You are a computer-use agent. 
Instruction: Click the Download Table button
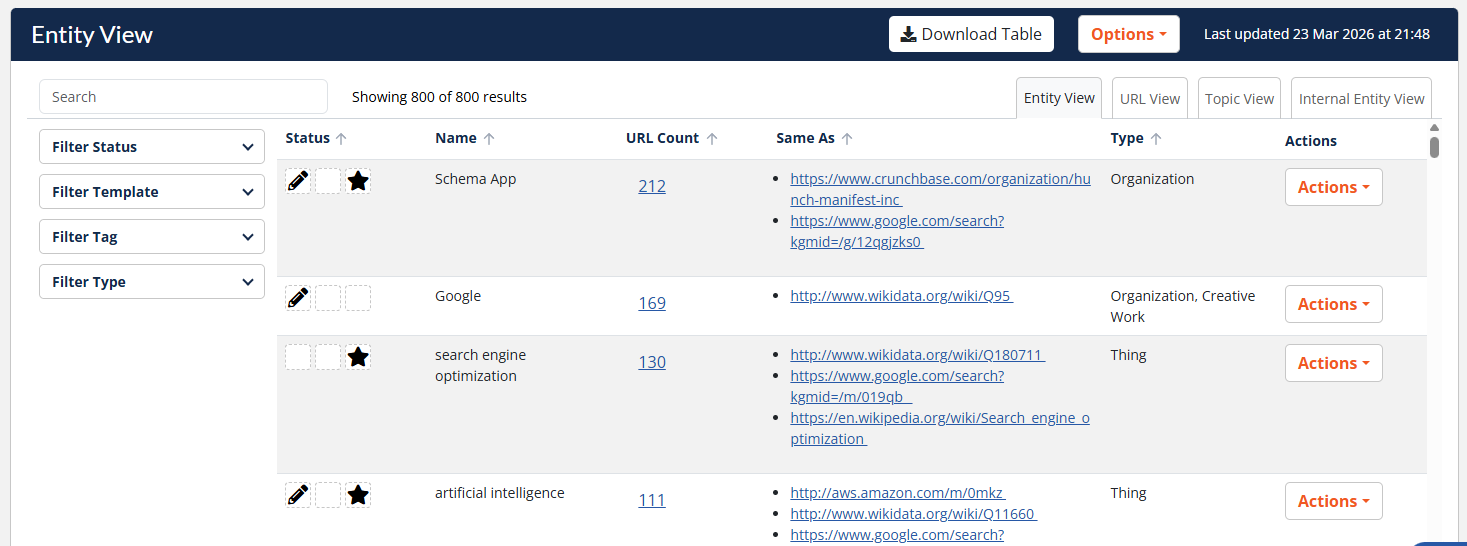click(x=971, y=34)
